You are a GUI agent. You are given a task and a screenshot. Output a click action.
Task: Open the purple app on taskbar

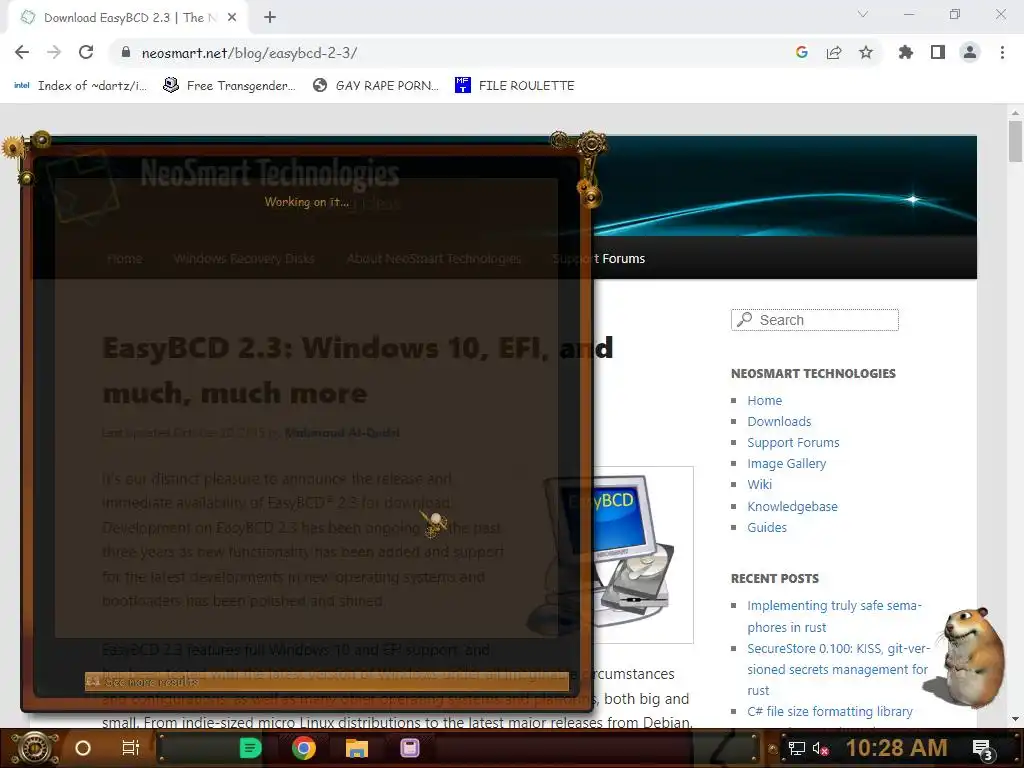pos(409,748)
